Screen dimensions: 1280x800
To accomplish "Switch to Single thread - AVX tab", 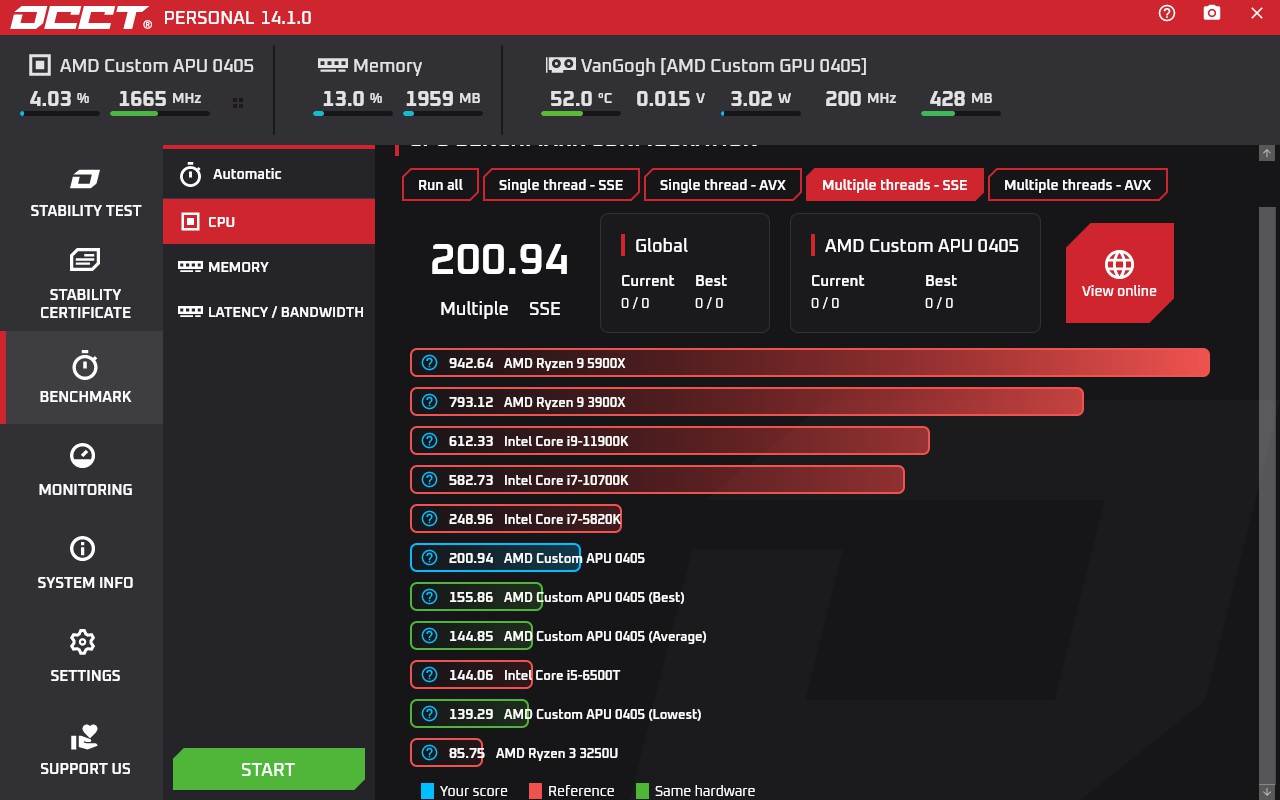I will tap(722, 185).
